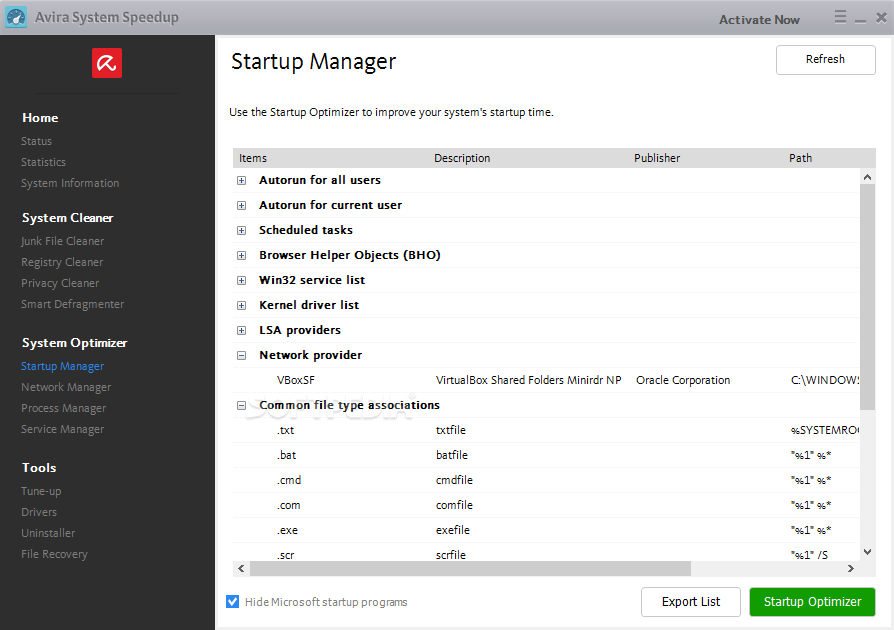Screen dimensions: 894x630
Task: Sort by the Publisher column header
Action: 657,158
